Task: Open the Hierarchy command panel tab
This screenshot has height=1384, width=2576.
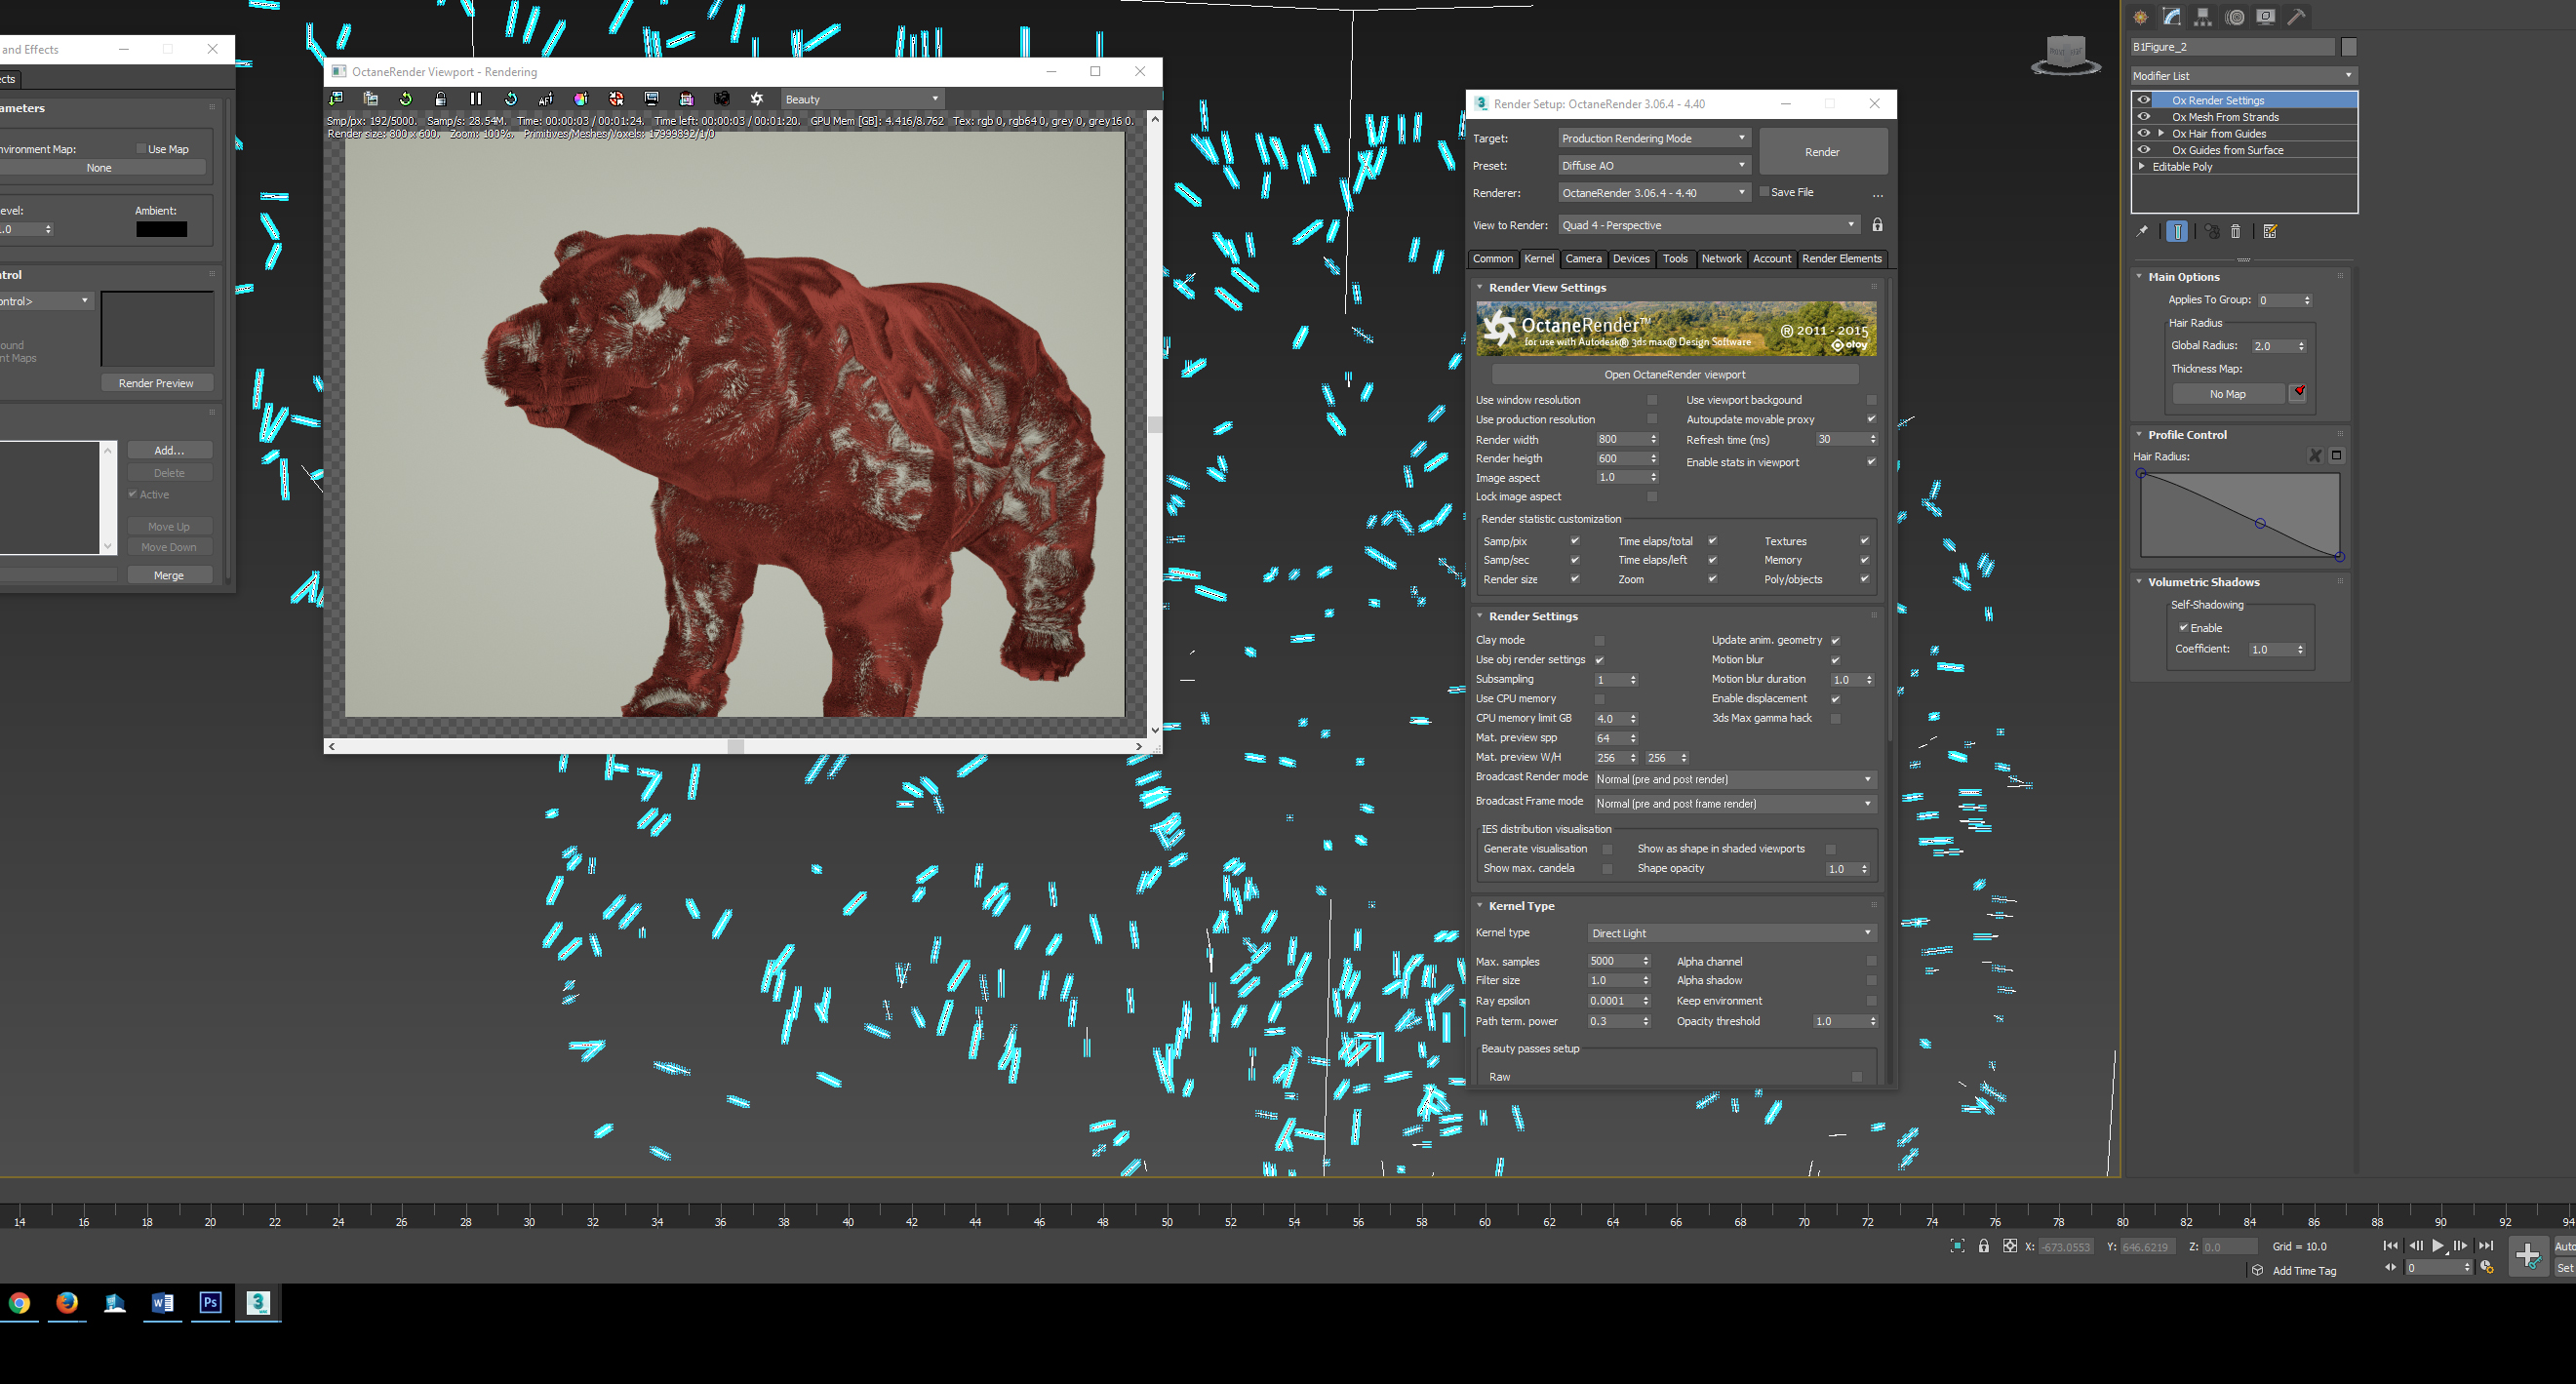Action: 2203,17
